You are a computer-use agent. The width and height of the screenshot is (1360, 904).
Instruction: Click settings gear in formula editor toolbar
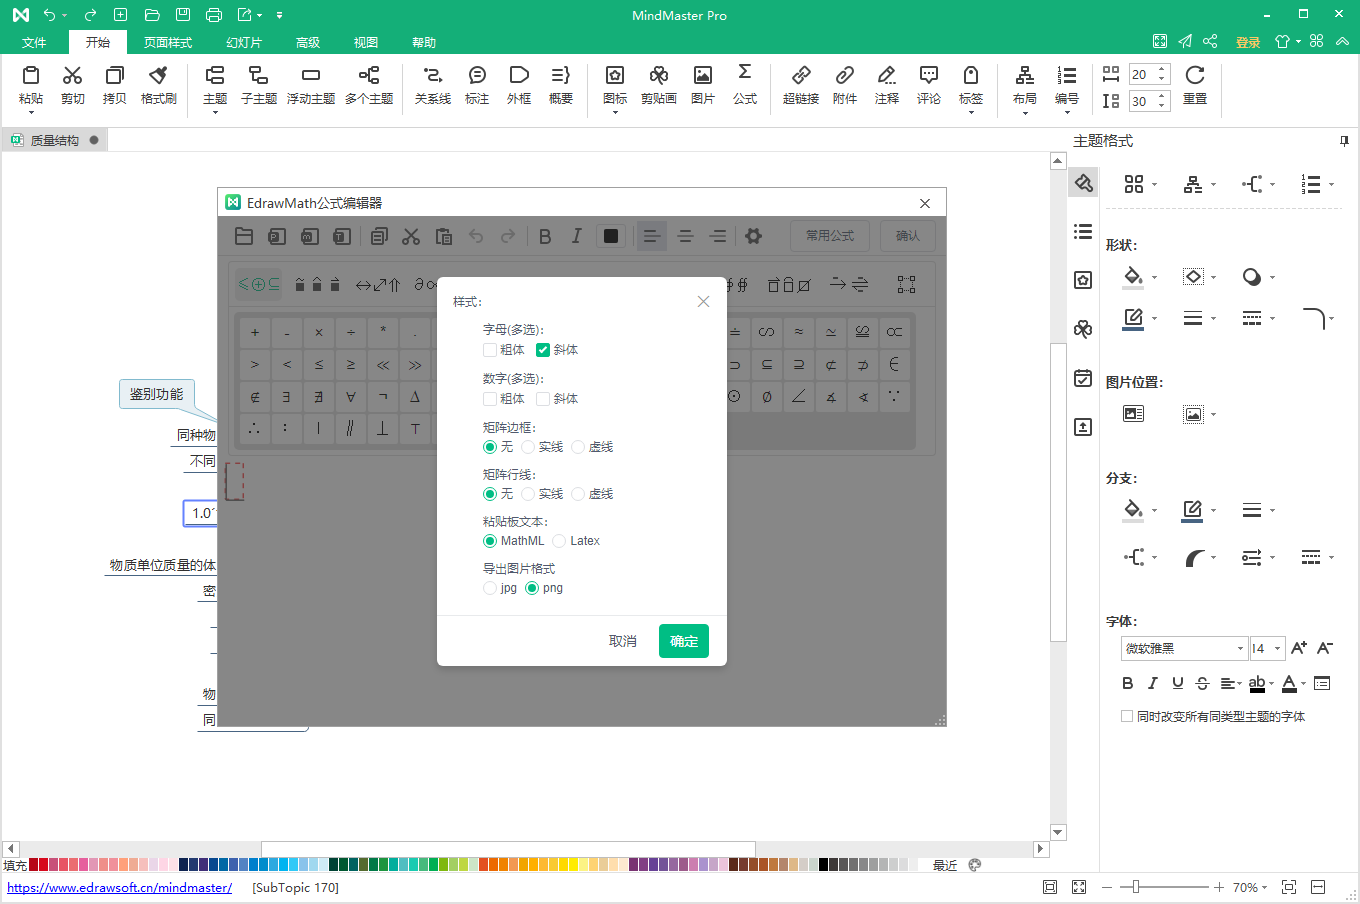[x=754, y=236]
